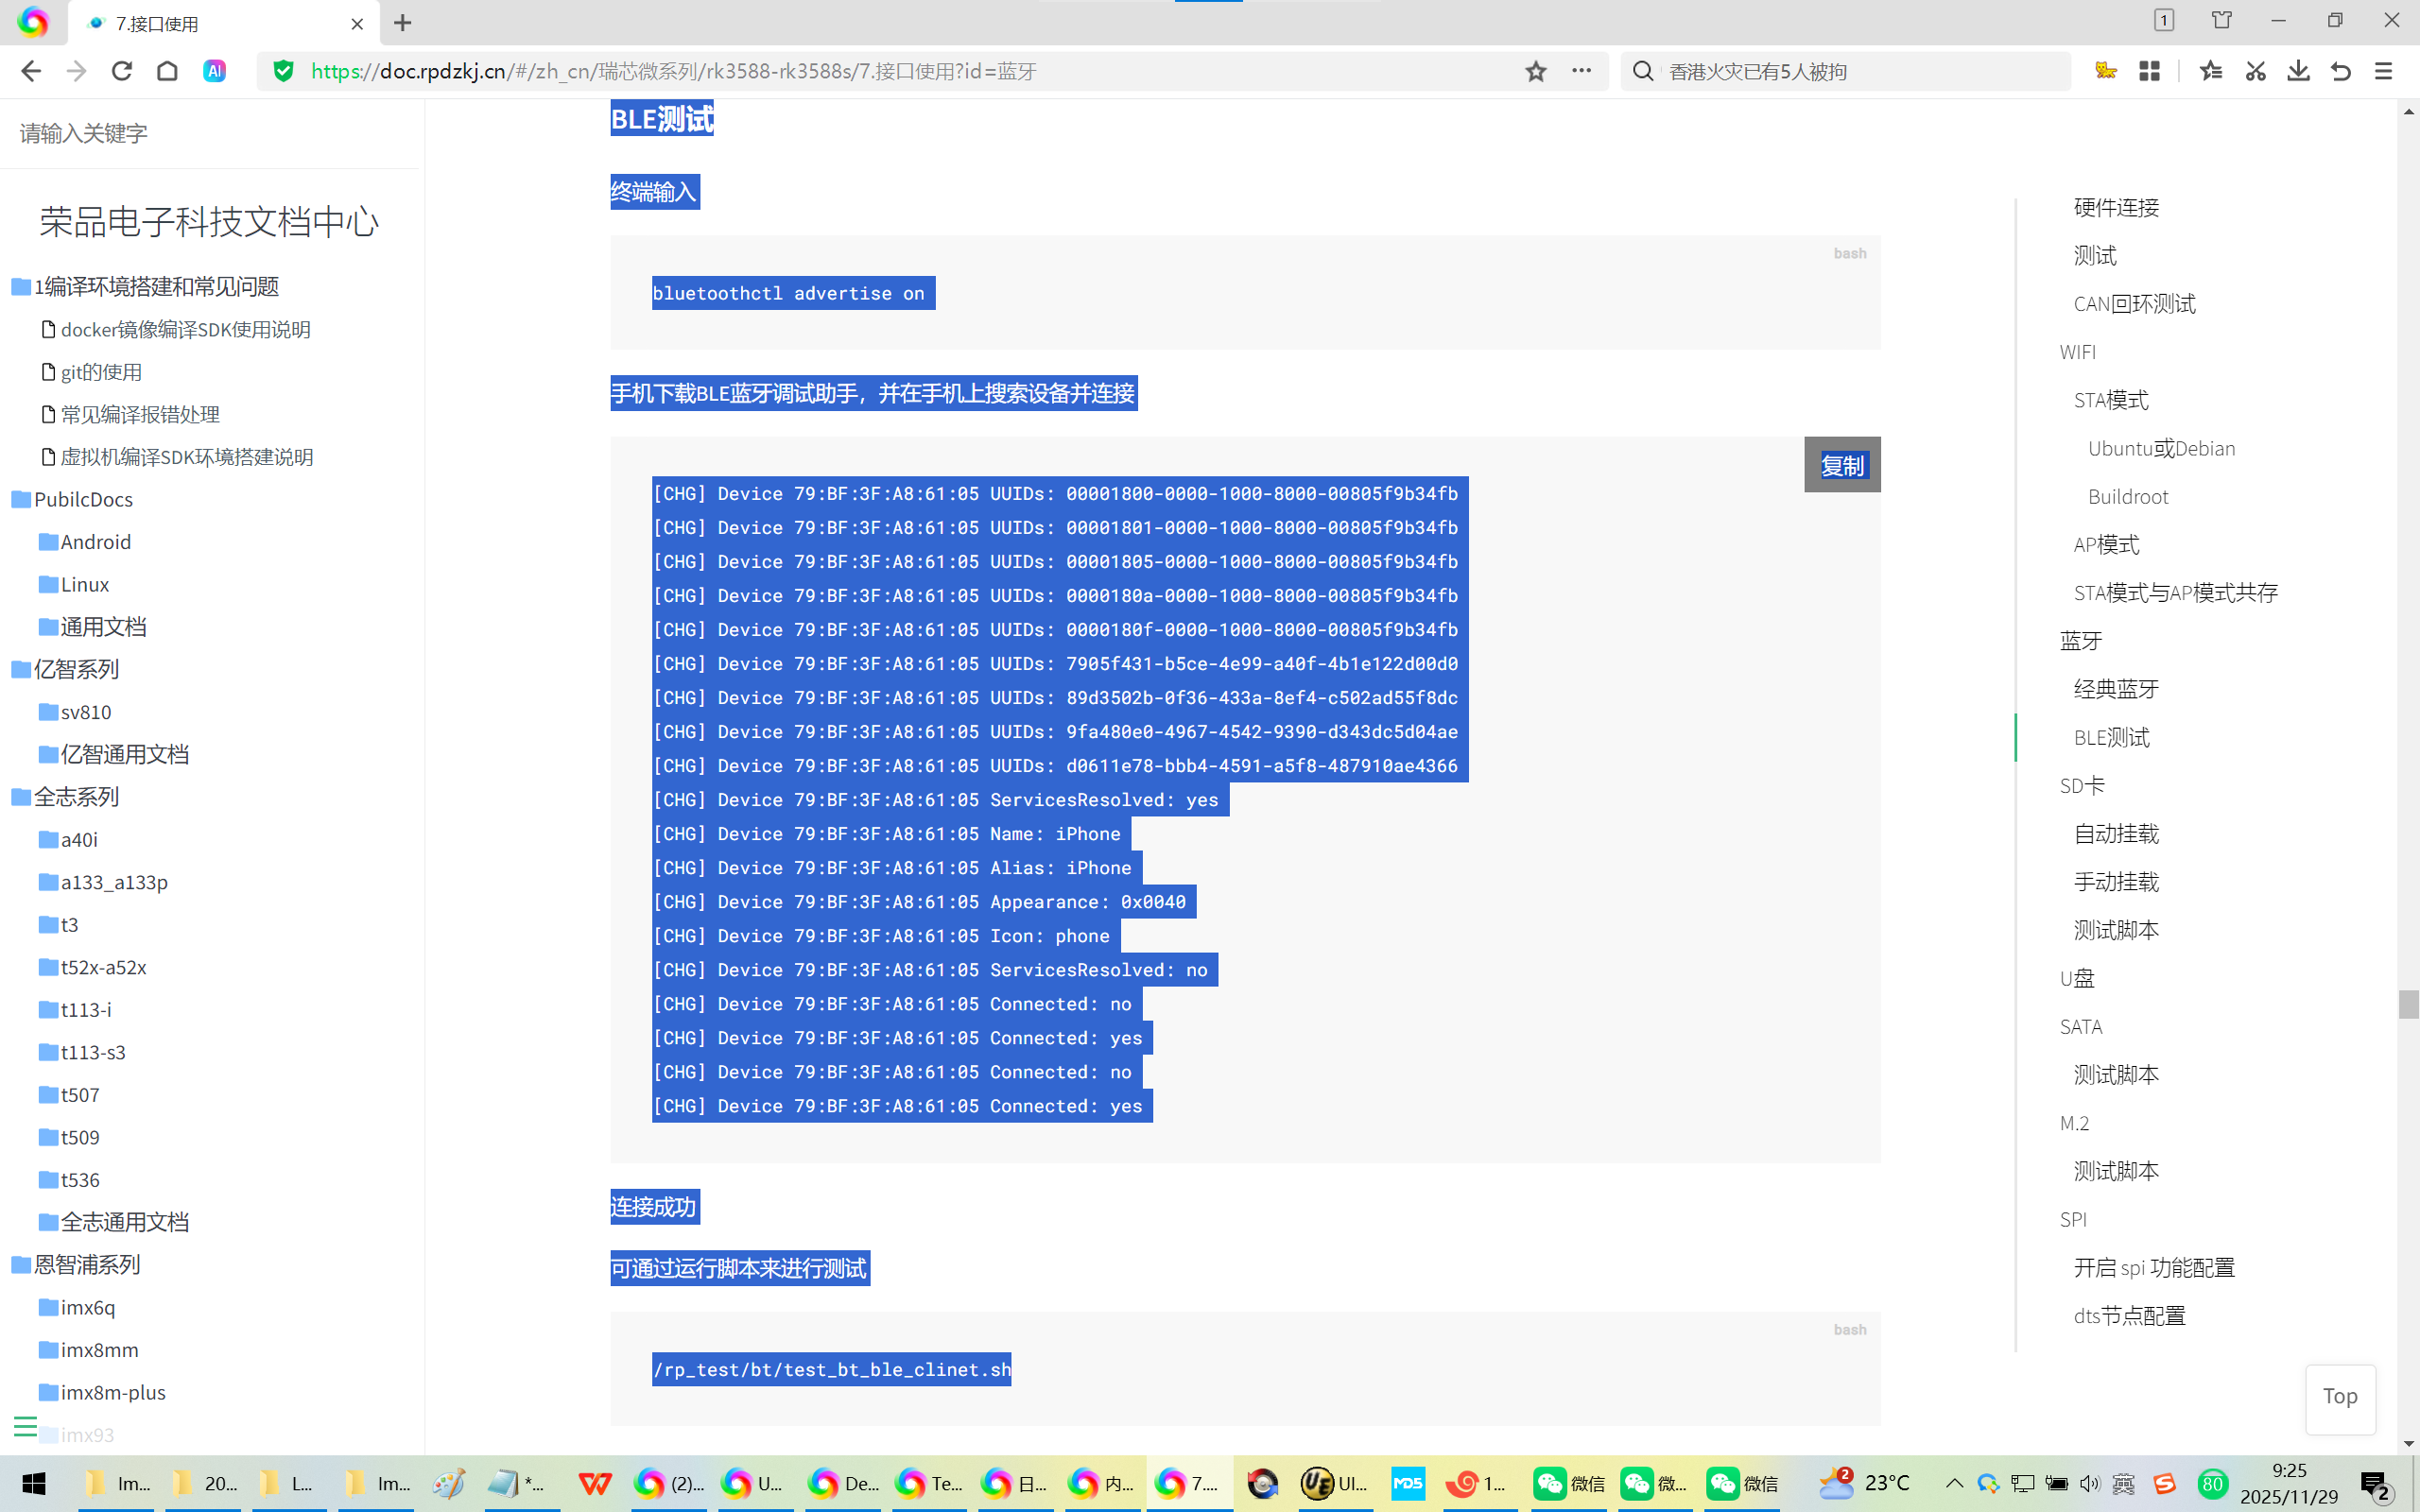Click the browser refresh icon
This screenshot has height=1512, width=2420.
click(x=122, y=71)
